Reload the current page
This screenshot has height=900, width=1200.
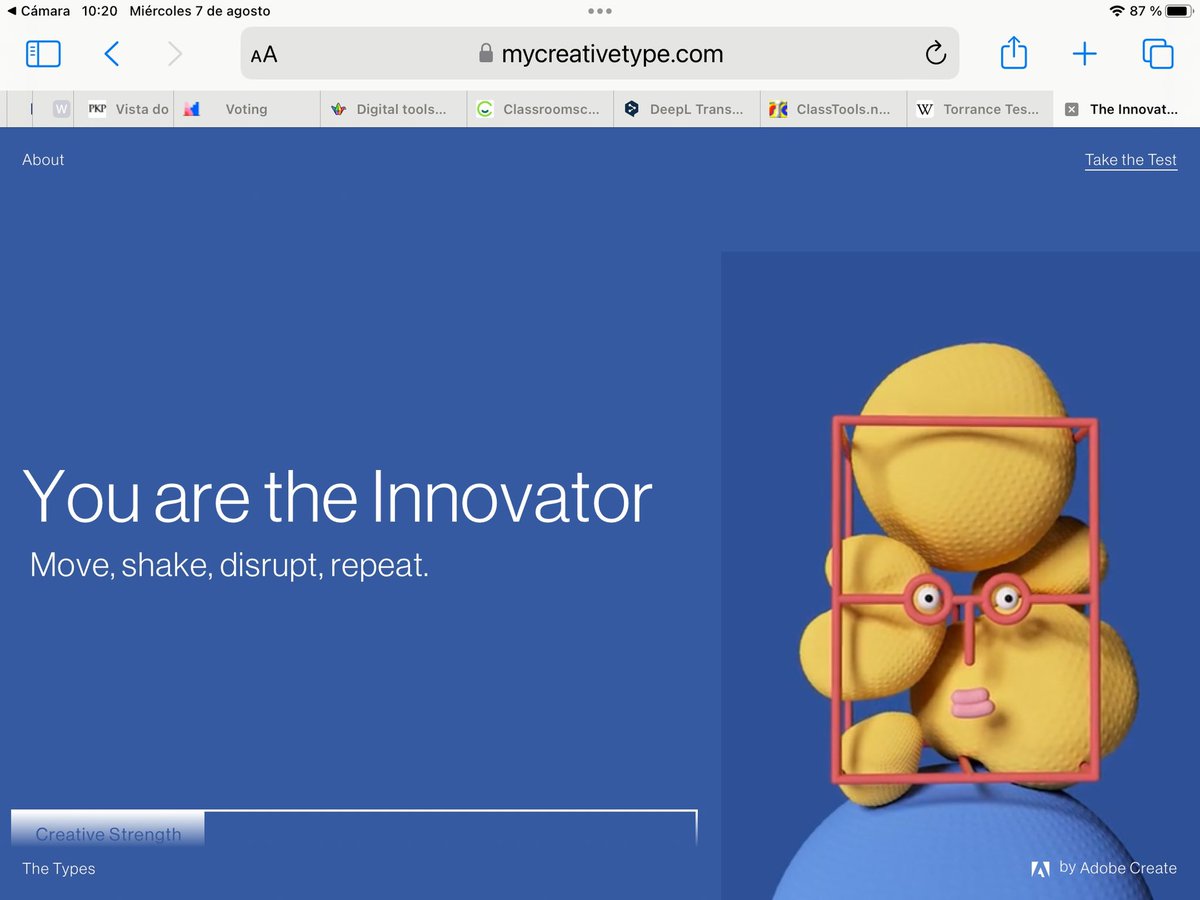click(935, 54)
